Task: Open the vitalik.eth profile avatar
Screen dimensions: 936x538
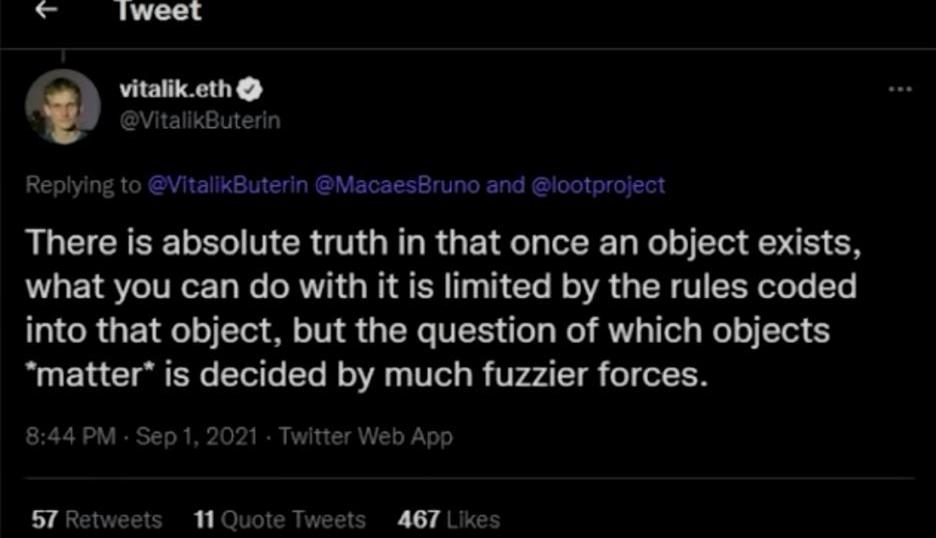Action: pos(63,105)
